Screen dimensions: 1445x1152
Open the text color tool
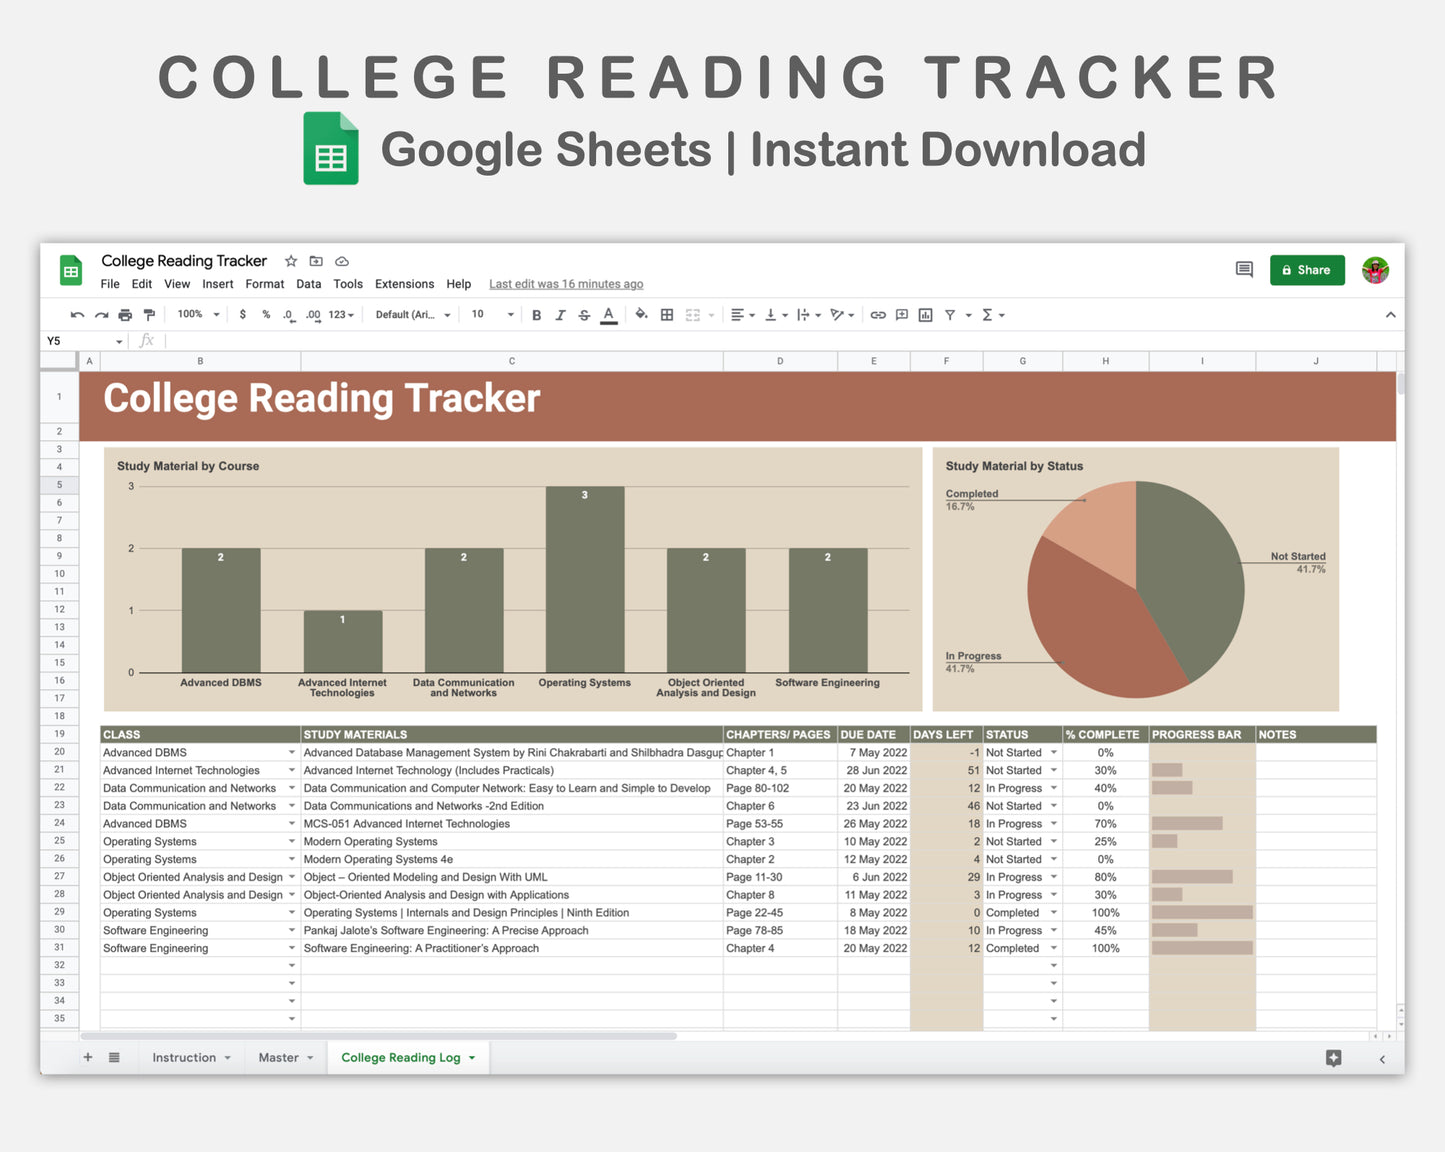click(608, 314)
